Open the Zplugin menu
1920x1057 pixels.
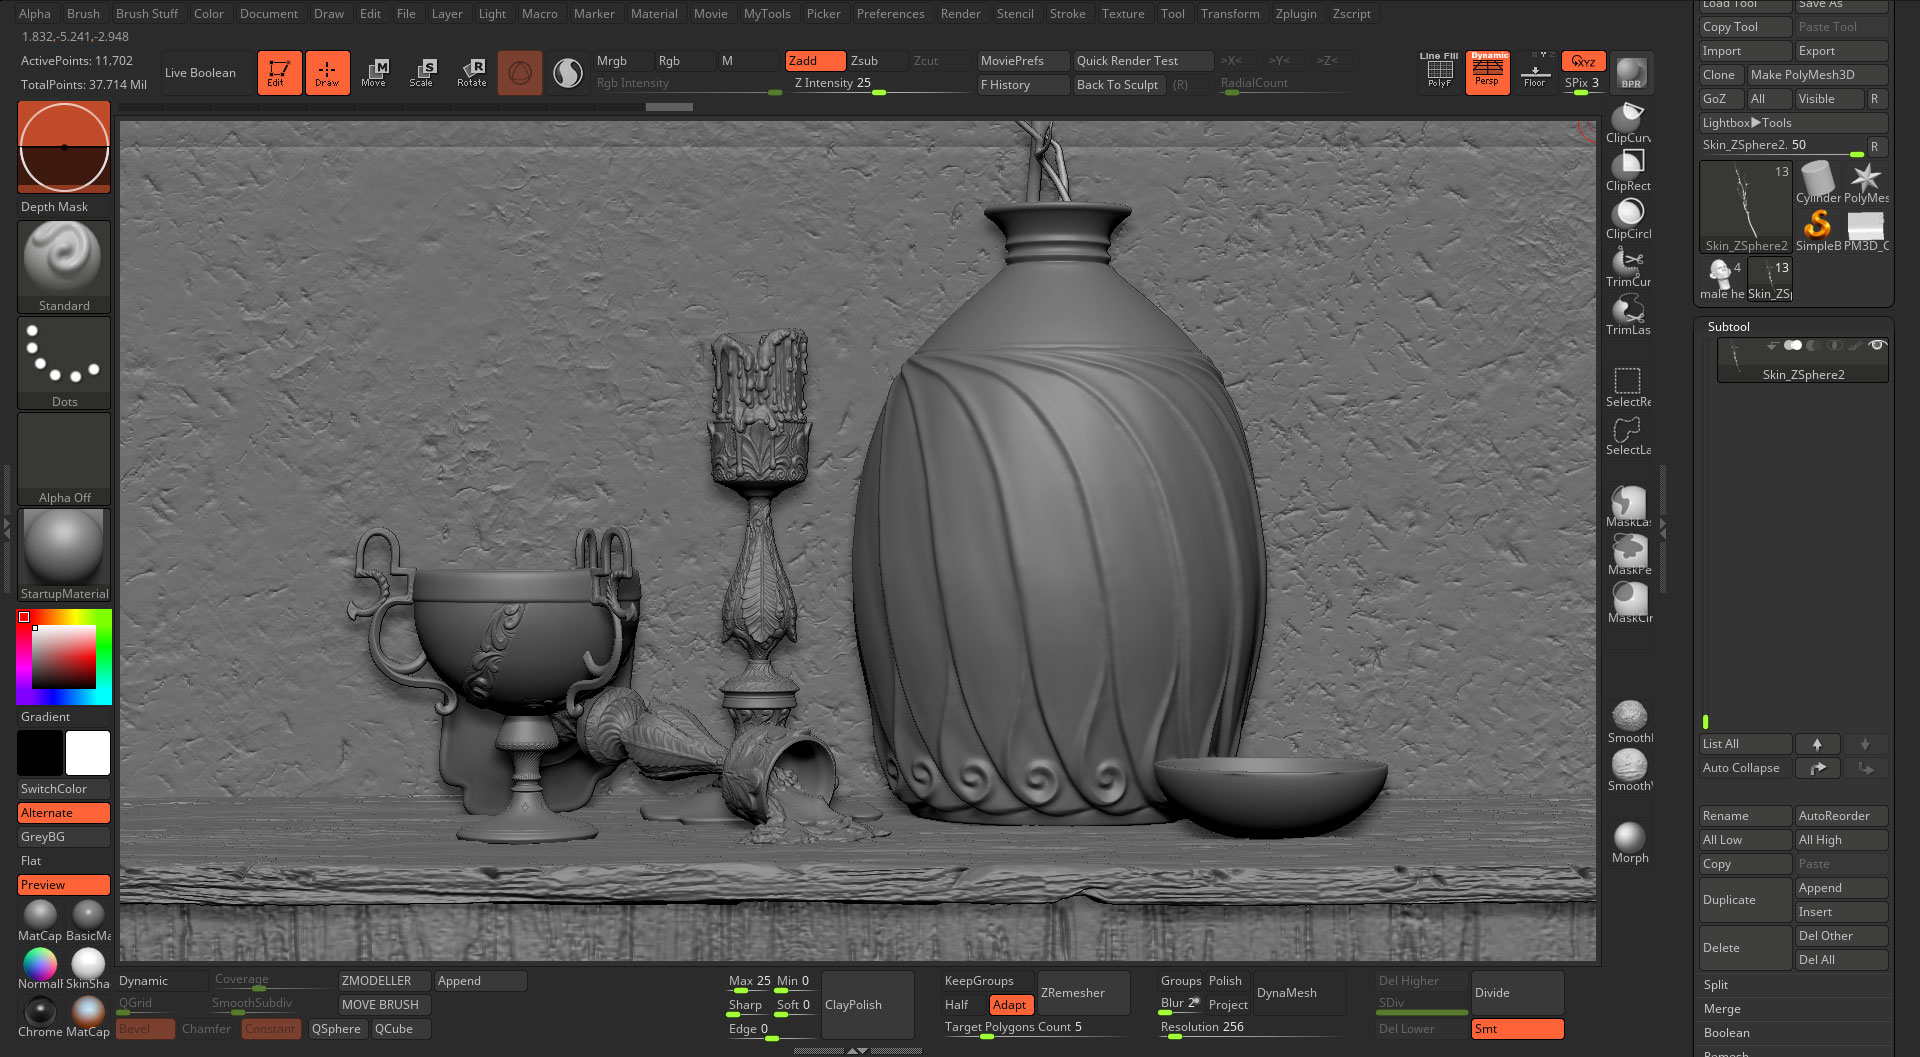click(1296, 13)
